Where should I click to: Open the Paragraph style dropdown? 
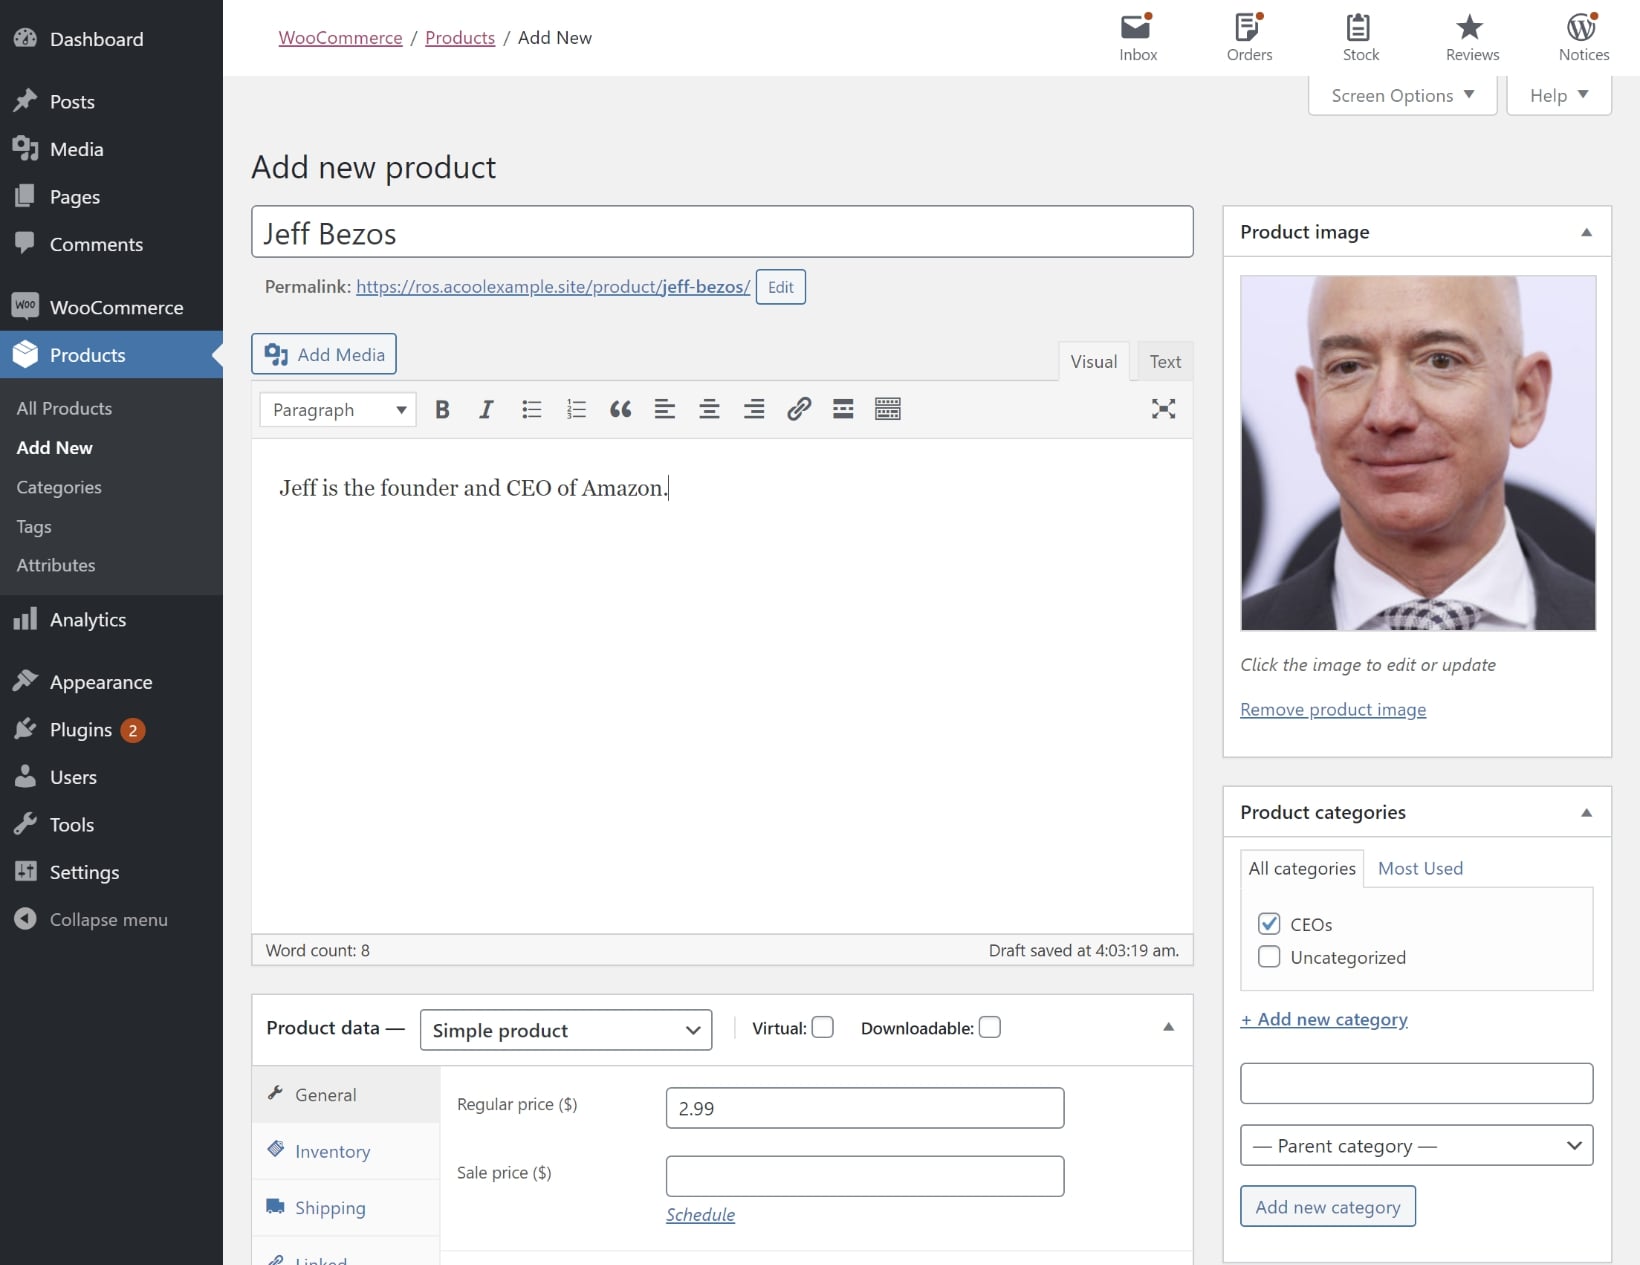point(336,409)
